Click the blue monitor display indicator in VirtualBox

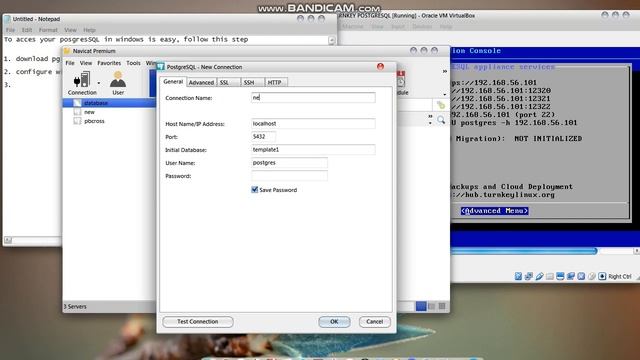[560, 276]
